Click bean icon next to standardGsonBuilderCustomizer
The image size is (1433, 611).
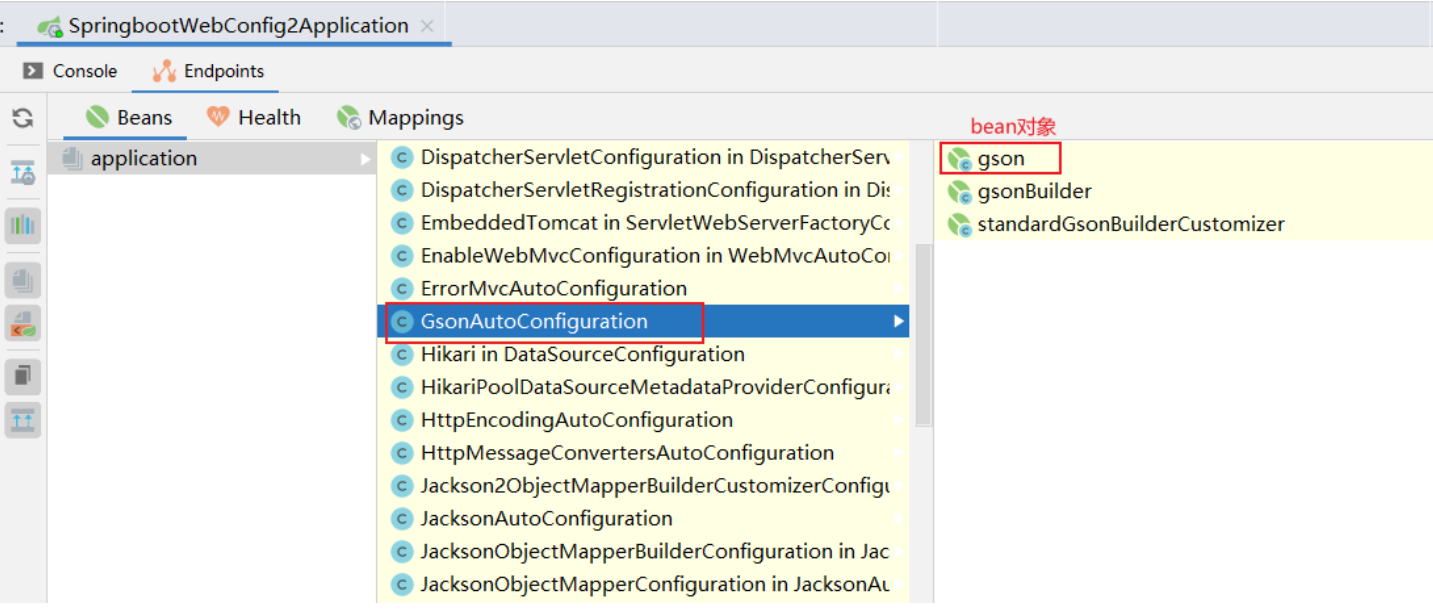[960, 224]
